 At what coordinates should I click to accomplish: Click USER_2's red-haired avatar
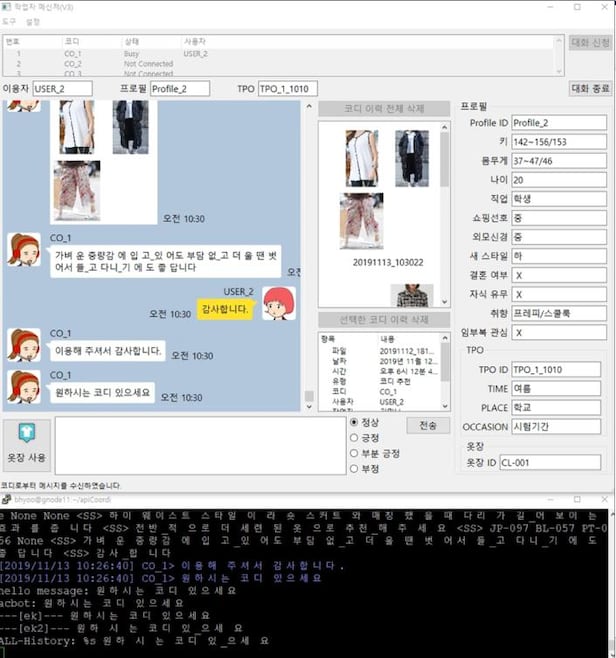tap(278, 304)
